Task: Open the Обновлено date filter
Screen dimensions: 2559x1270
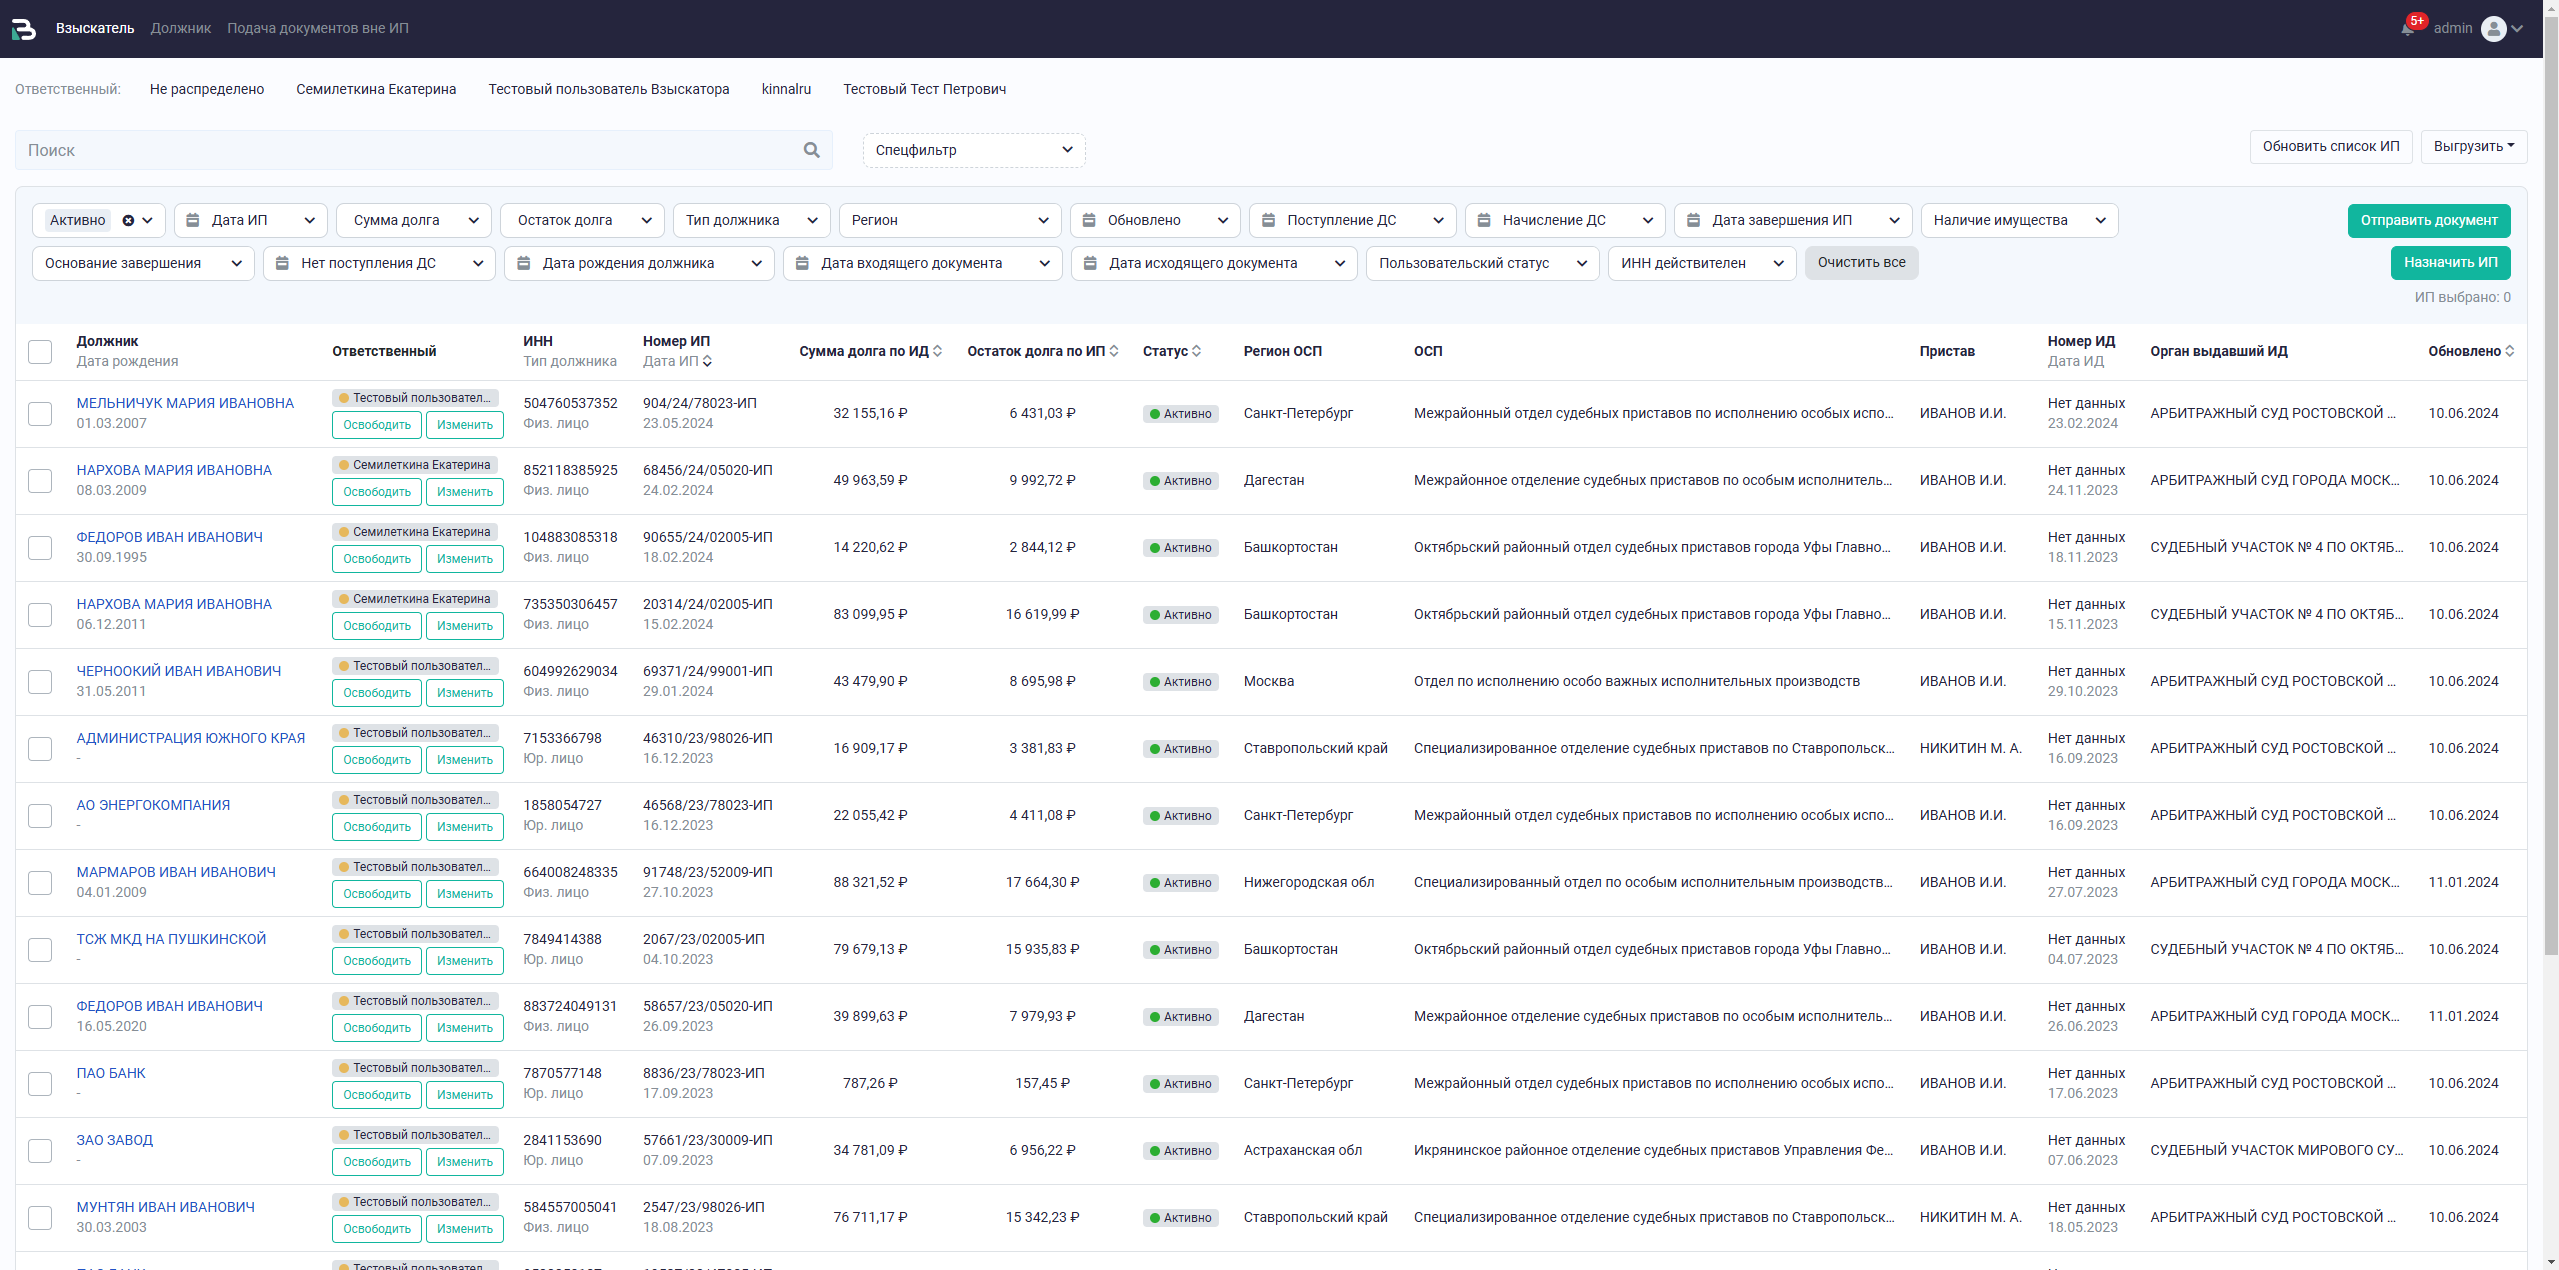Action: pyautogui.click(x=1155, y=220)
